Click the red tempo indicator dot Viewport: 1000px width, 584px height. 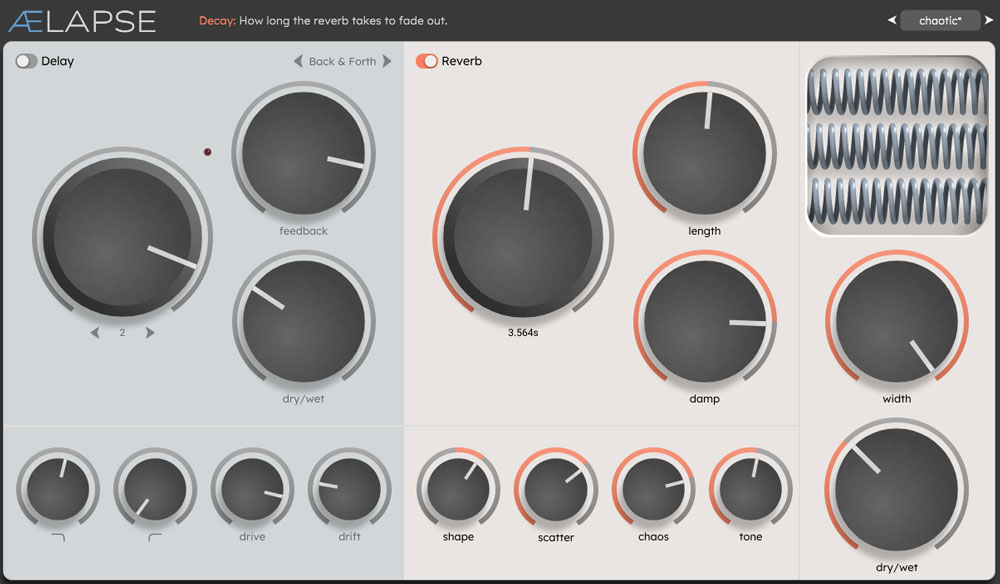click(x=208, y=152)
